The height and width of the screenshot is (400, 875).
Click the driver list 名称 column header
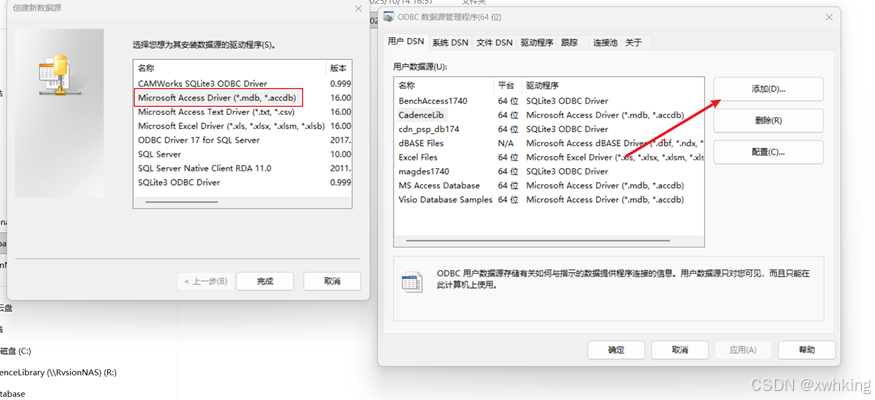pos(229,68)
